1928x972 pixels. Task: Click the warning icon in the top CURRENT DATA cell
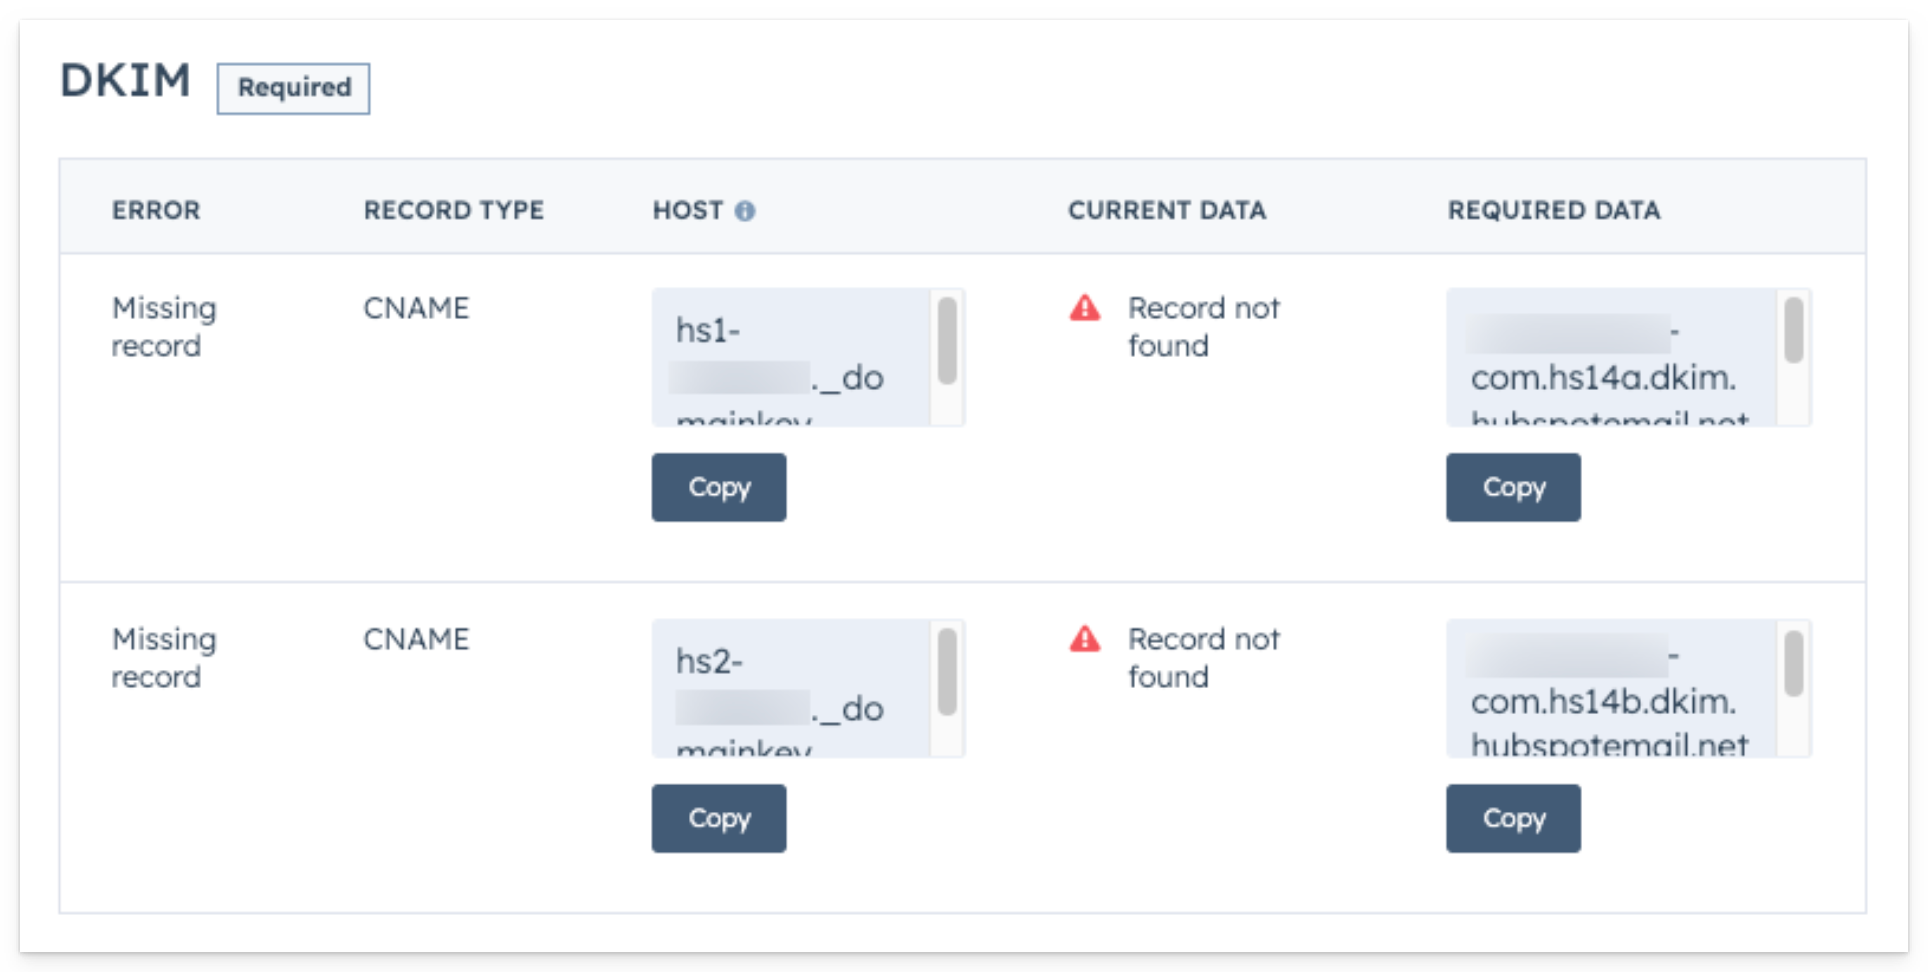pos(1086,308)
